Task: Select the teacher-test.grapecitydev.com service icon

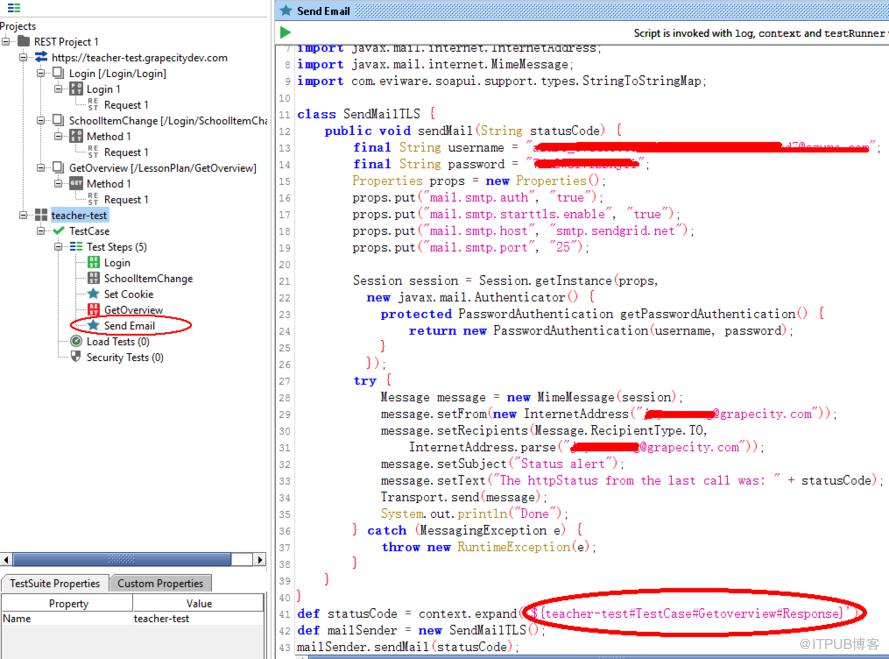Action: 41,57
